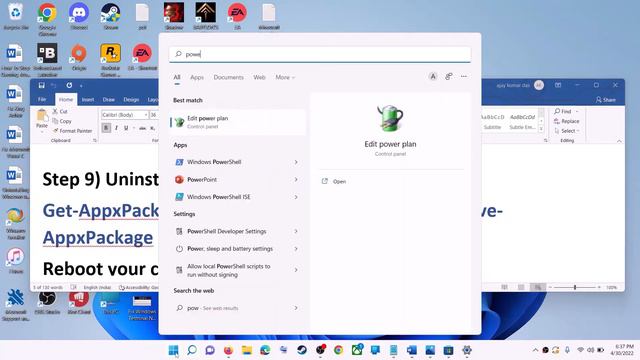
Task: Click Replace in Word editing group
Action: coord(567,121)
